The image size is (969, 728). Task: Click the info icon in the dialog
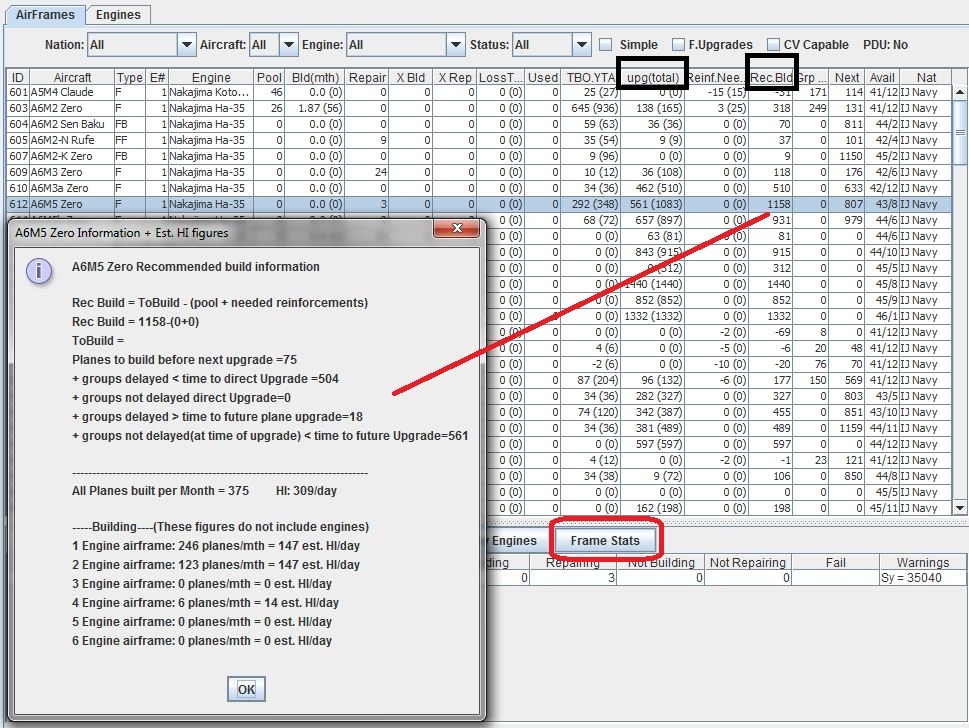pyautogui.click(x=38, y=271)
